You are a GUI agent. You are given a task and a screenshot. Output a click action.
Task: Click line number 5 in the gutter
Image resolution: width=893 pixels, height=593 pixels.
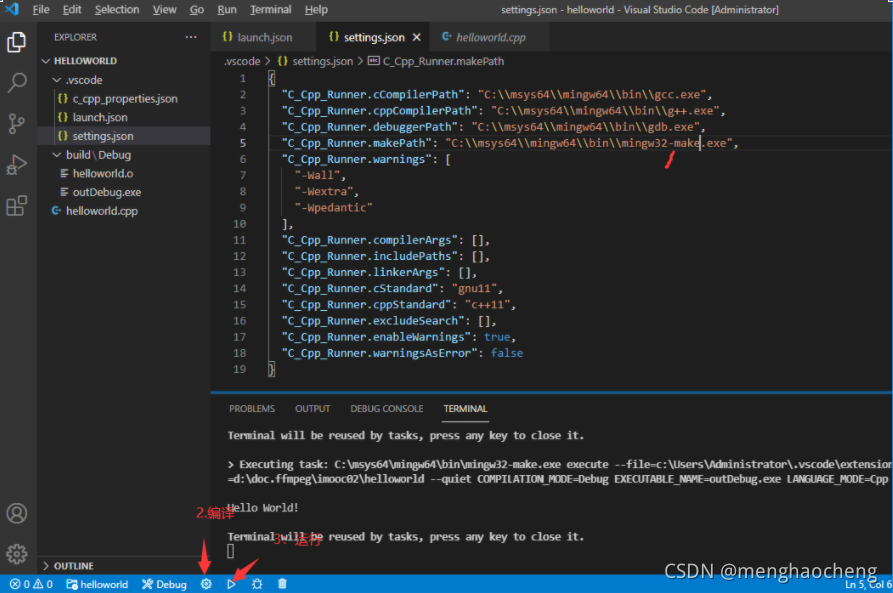point(243,143)
